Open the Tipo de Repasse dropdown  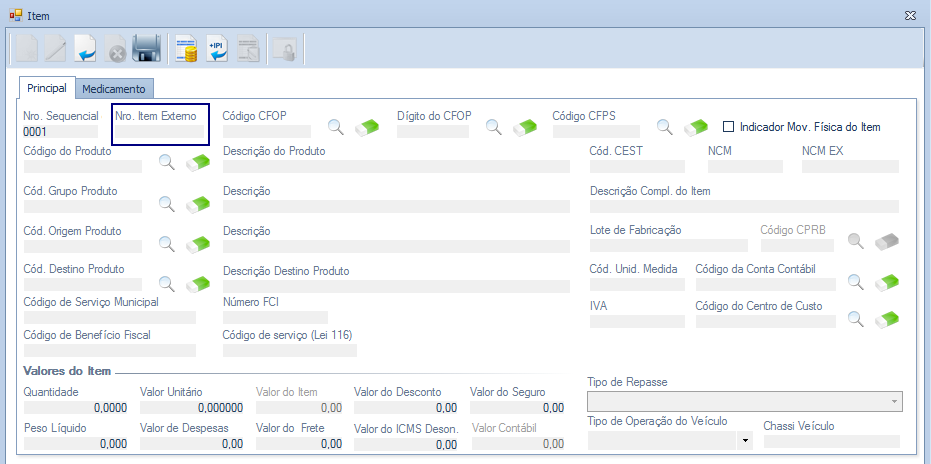coord(894,402)
